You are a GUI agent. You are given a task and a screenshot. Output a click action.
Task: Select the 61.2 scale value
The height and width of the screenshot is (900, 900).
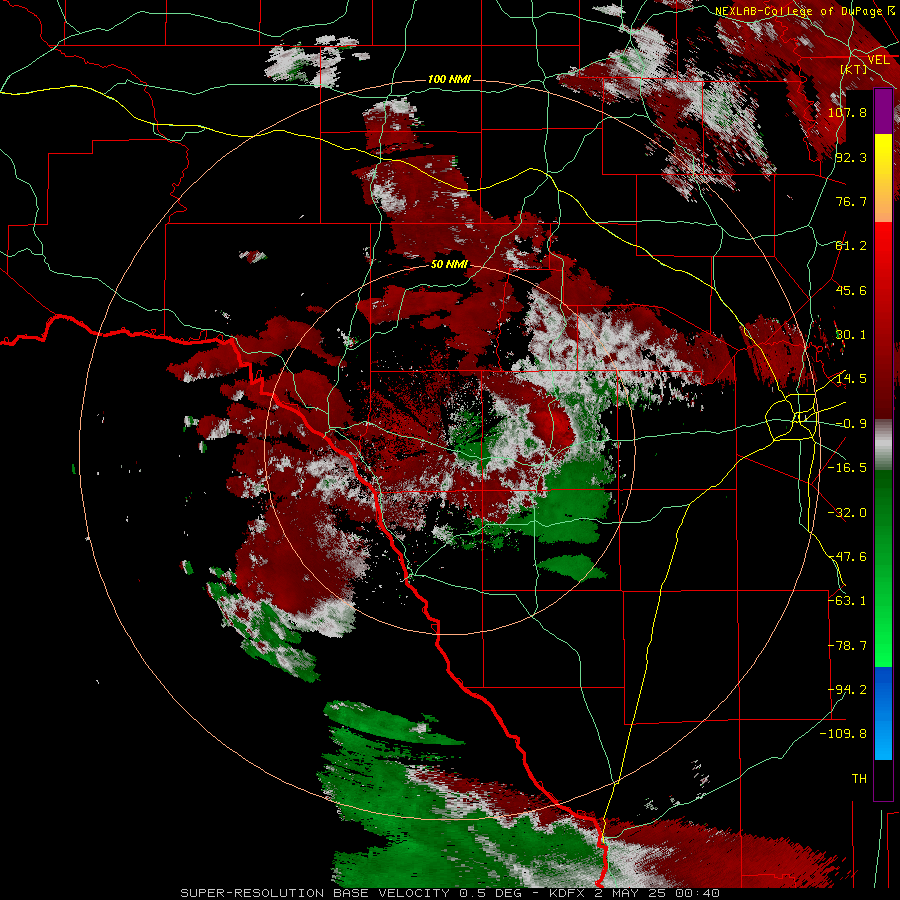(x=851, y=246)
